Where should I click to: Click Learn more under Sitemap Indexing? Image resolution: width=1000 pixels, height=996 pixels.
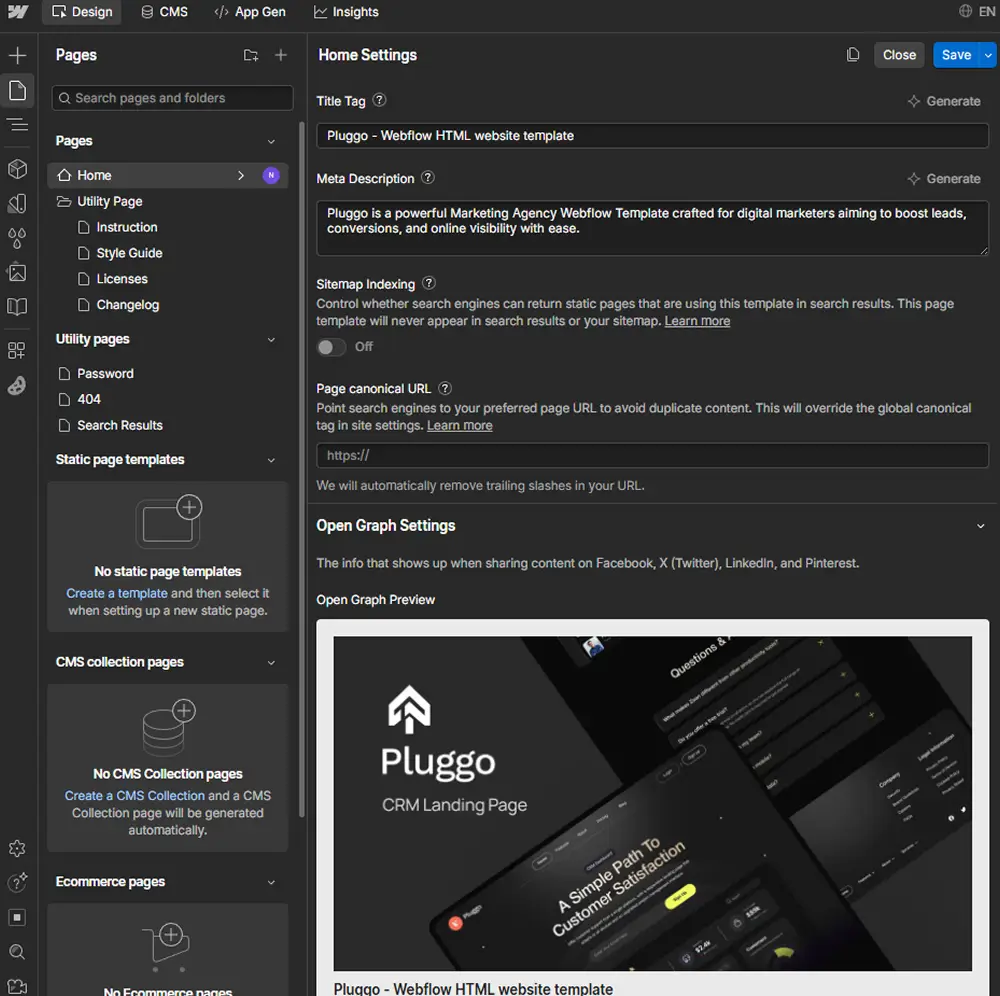tap(697, 320)
